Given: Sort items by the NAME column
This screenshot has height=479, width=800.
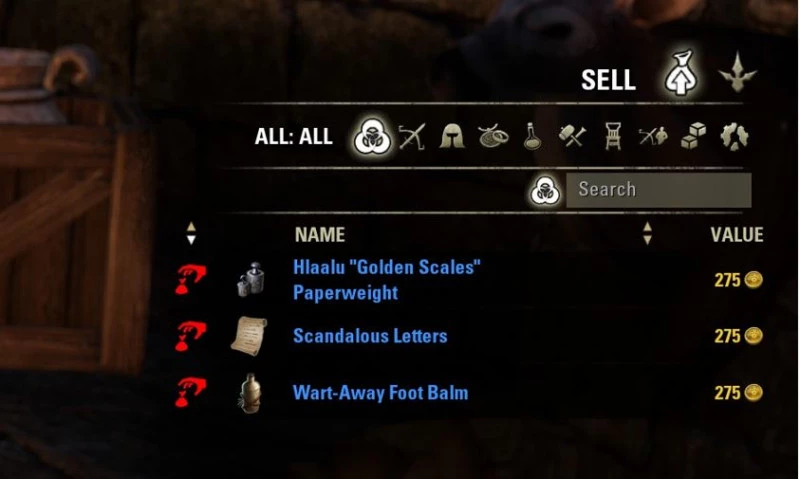Looking at the screenshot, I should 320,235.
